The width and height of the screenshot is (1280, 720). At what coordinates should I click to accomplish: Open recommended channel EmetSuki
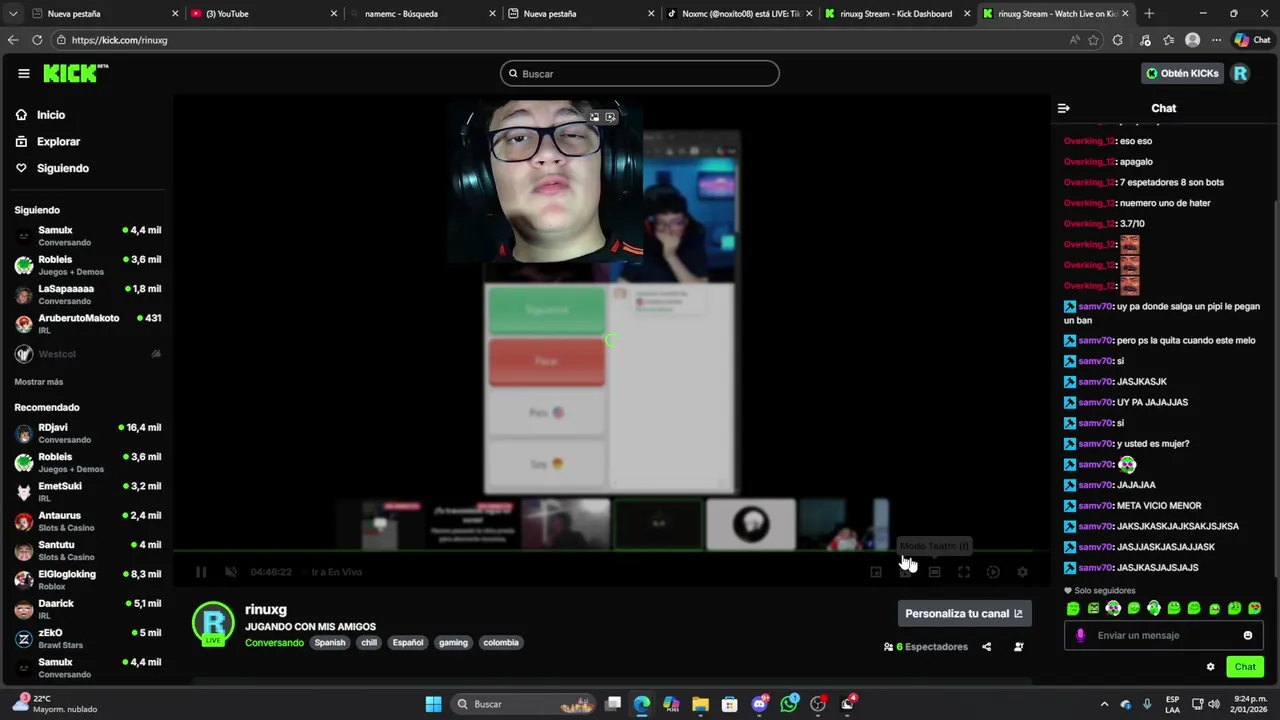click(88, 491)
